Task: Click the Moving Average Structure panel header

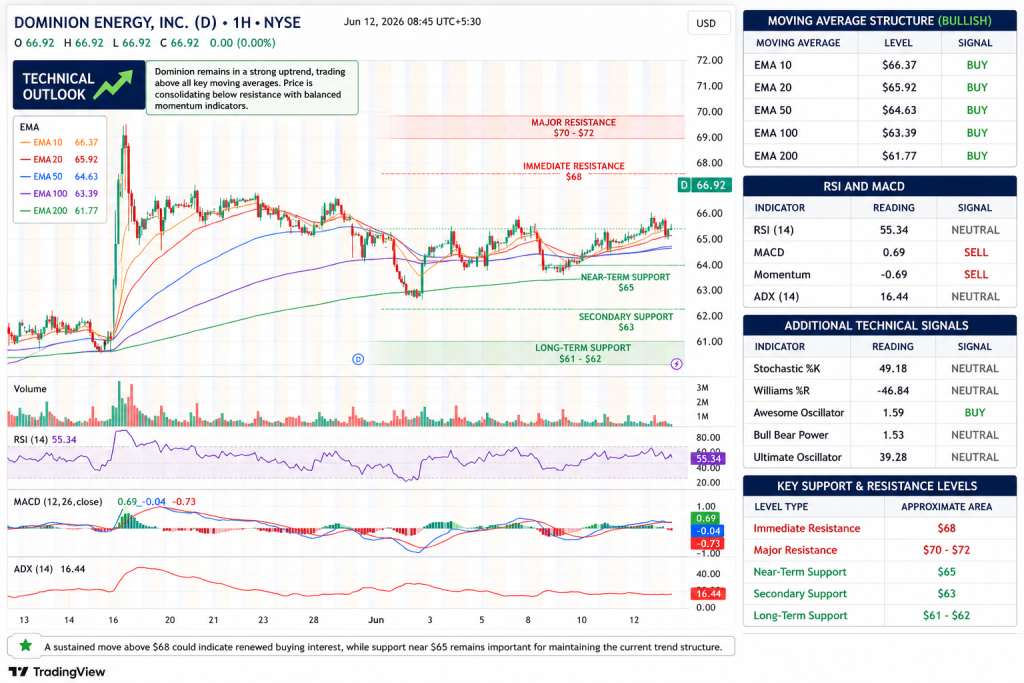Action: [880, 21]
